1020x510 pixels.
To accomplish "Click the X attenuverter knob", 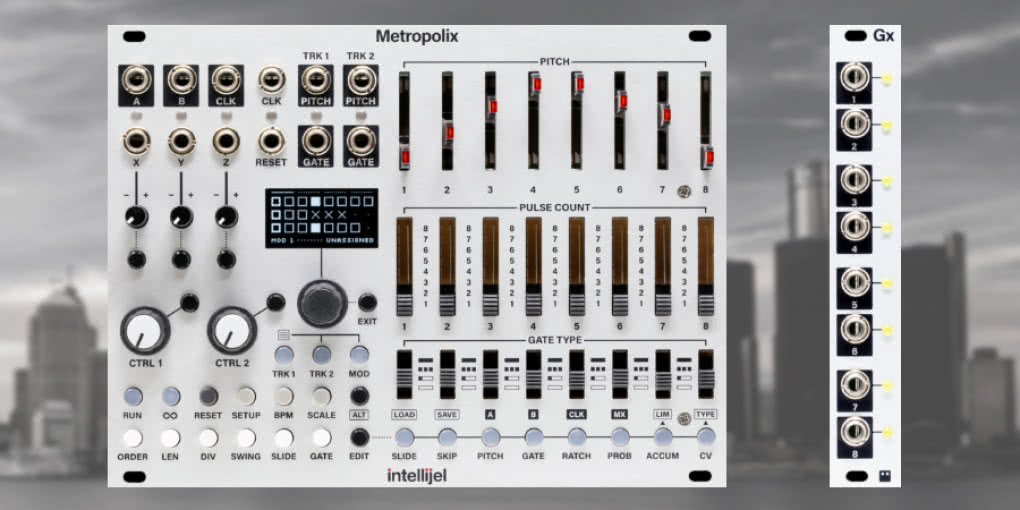I will click(137, 217).
